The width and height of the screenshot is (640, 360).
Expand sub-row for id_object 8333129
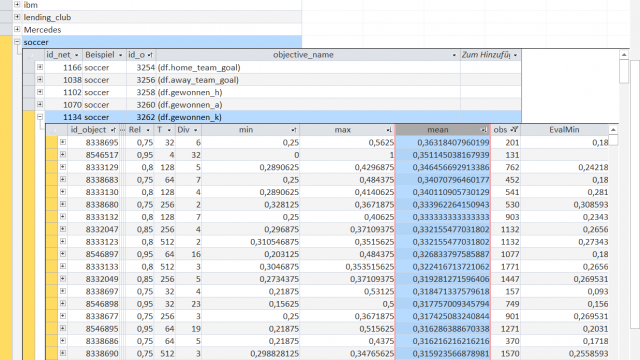click(62, 167)
